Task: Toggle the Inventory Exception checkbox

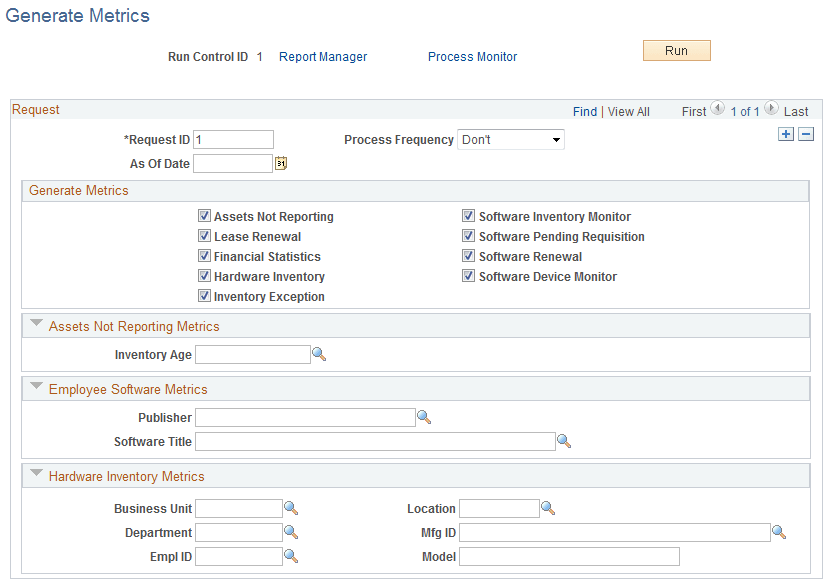Action: coord(204,296)
